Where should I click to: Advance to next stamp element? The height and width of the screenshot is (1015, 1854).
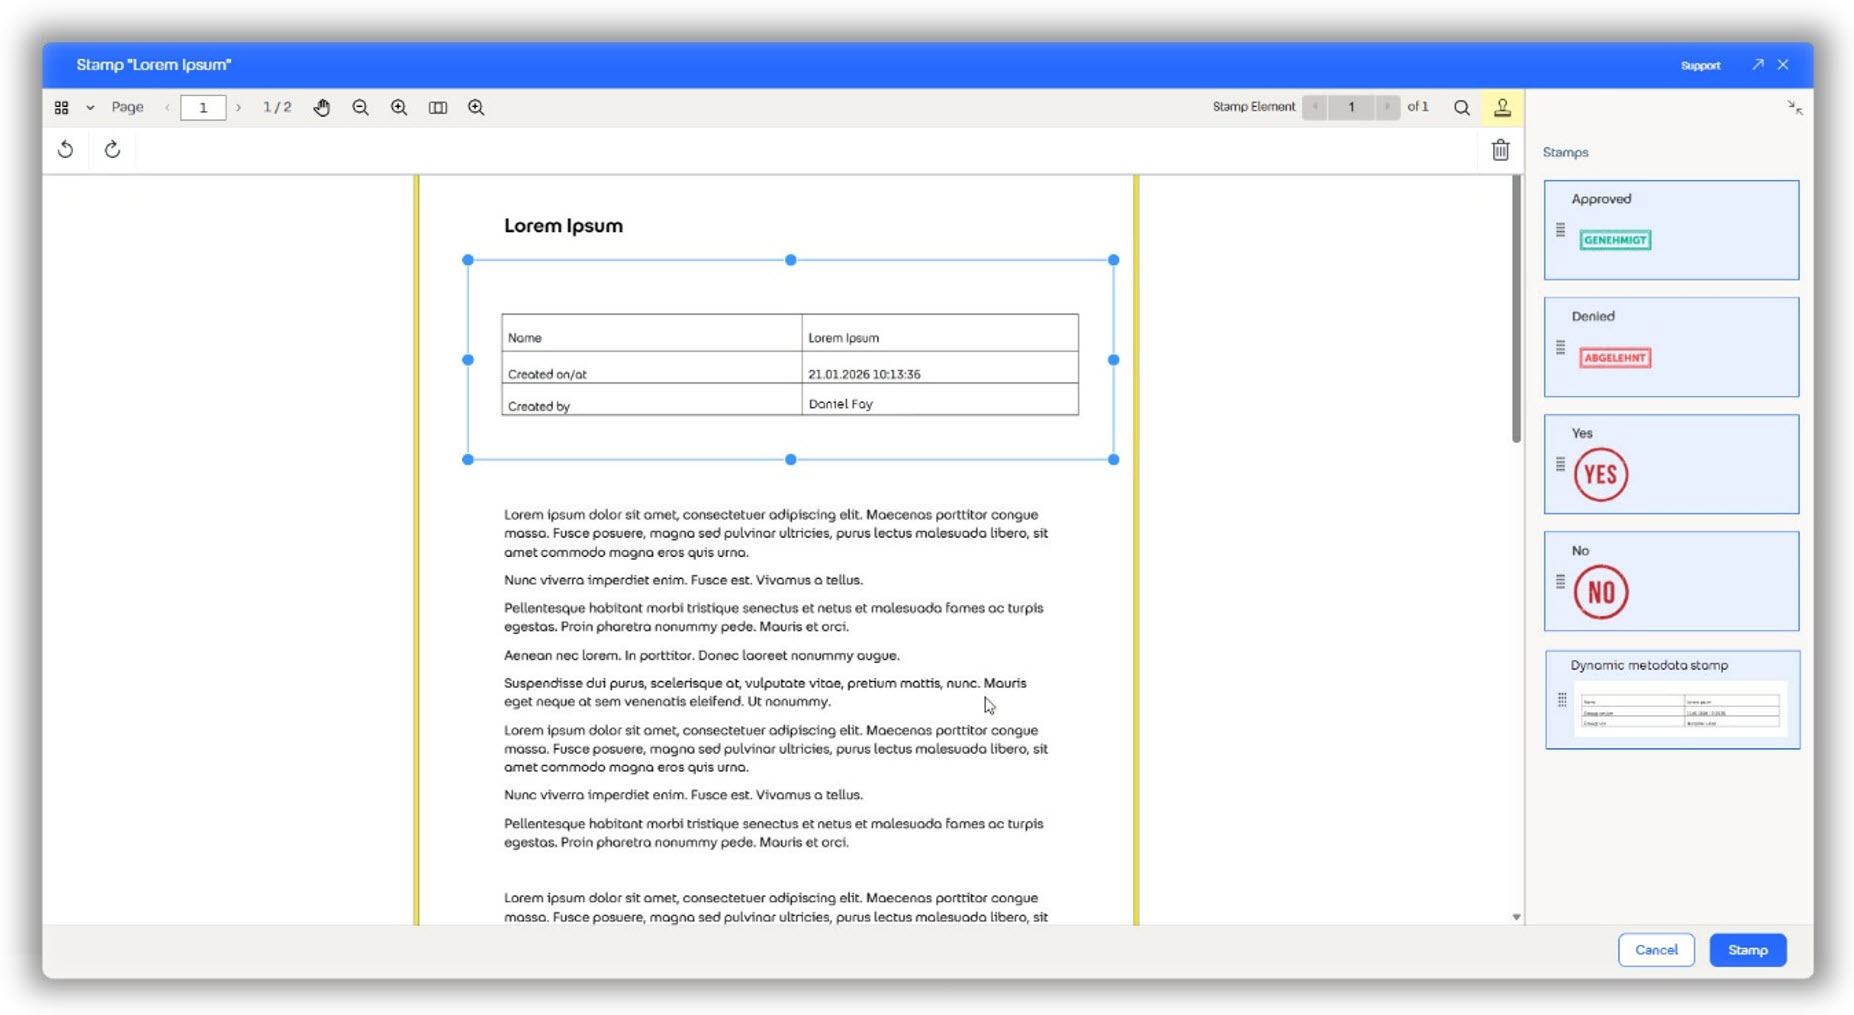(1388, 107)
